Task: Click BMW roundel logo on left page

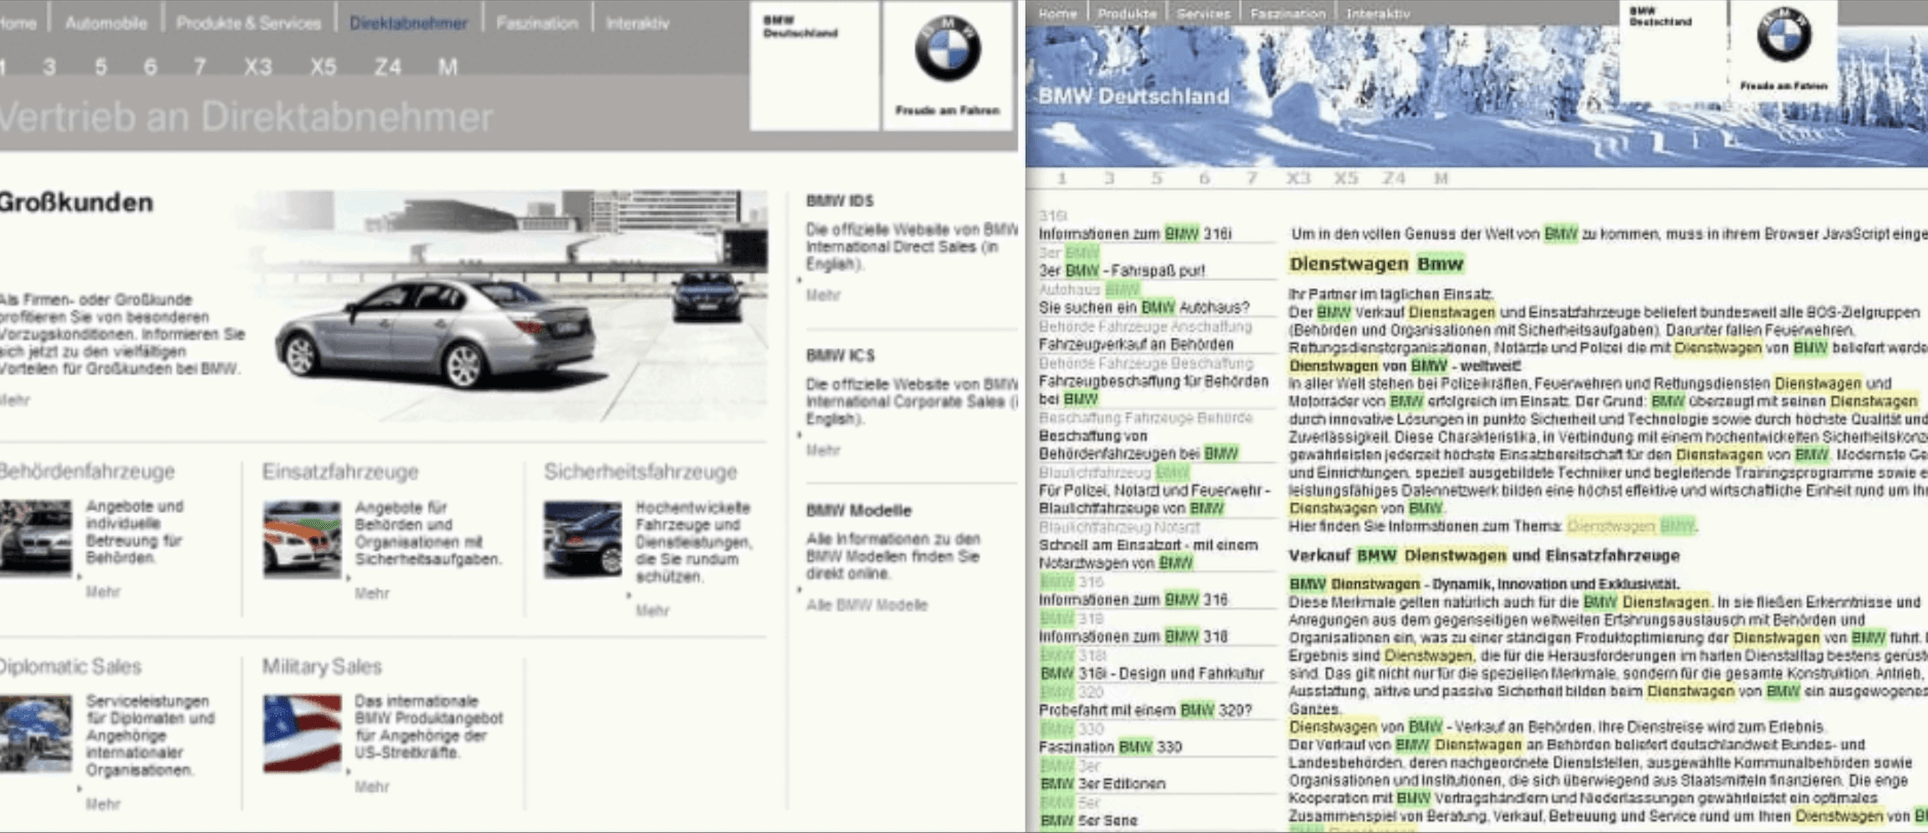Action: tap(947, 47)
